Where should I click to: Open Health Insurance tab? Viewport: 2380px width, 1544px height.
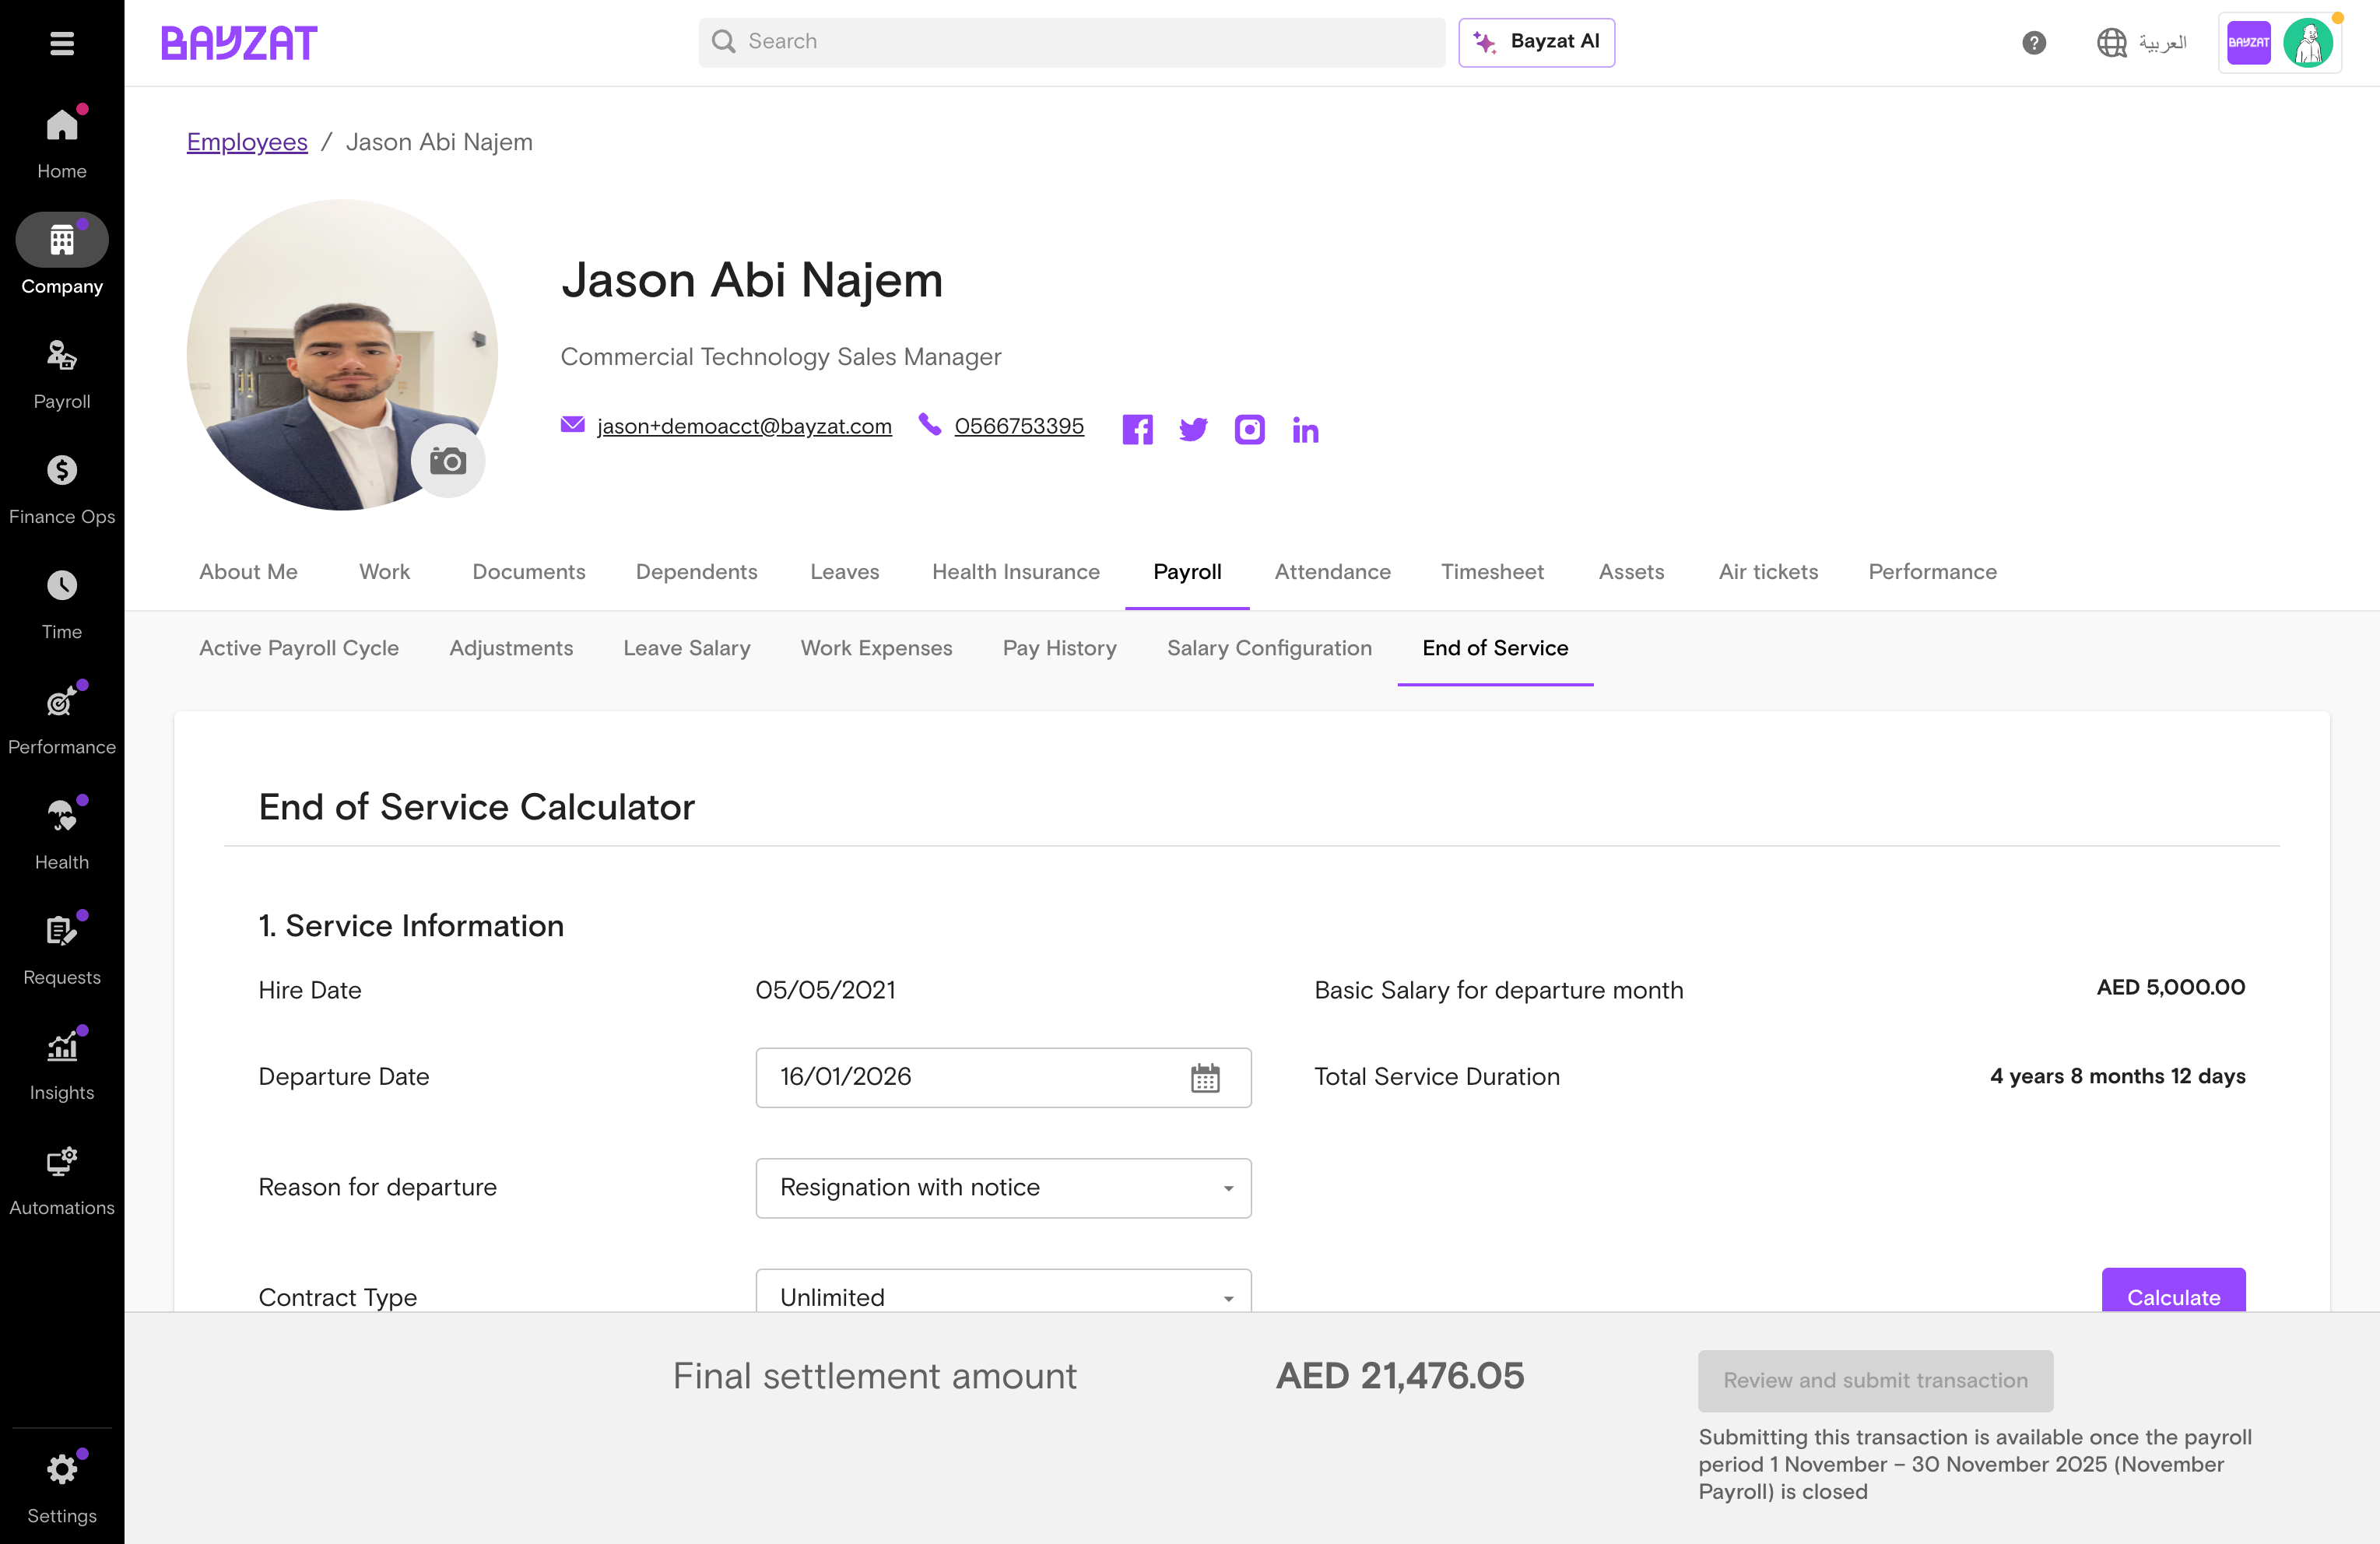[1015, 572]
